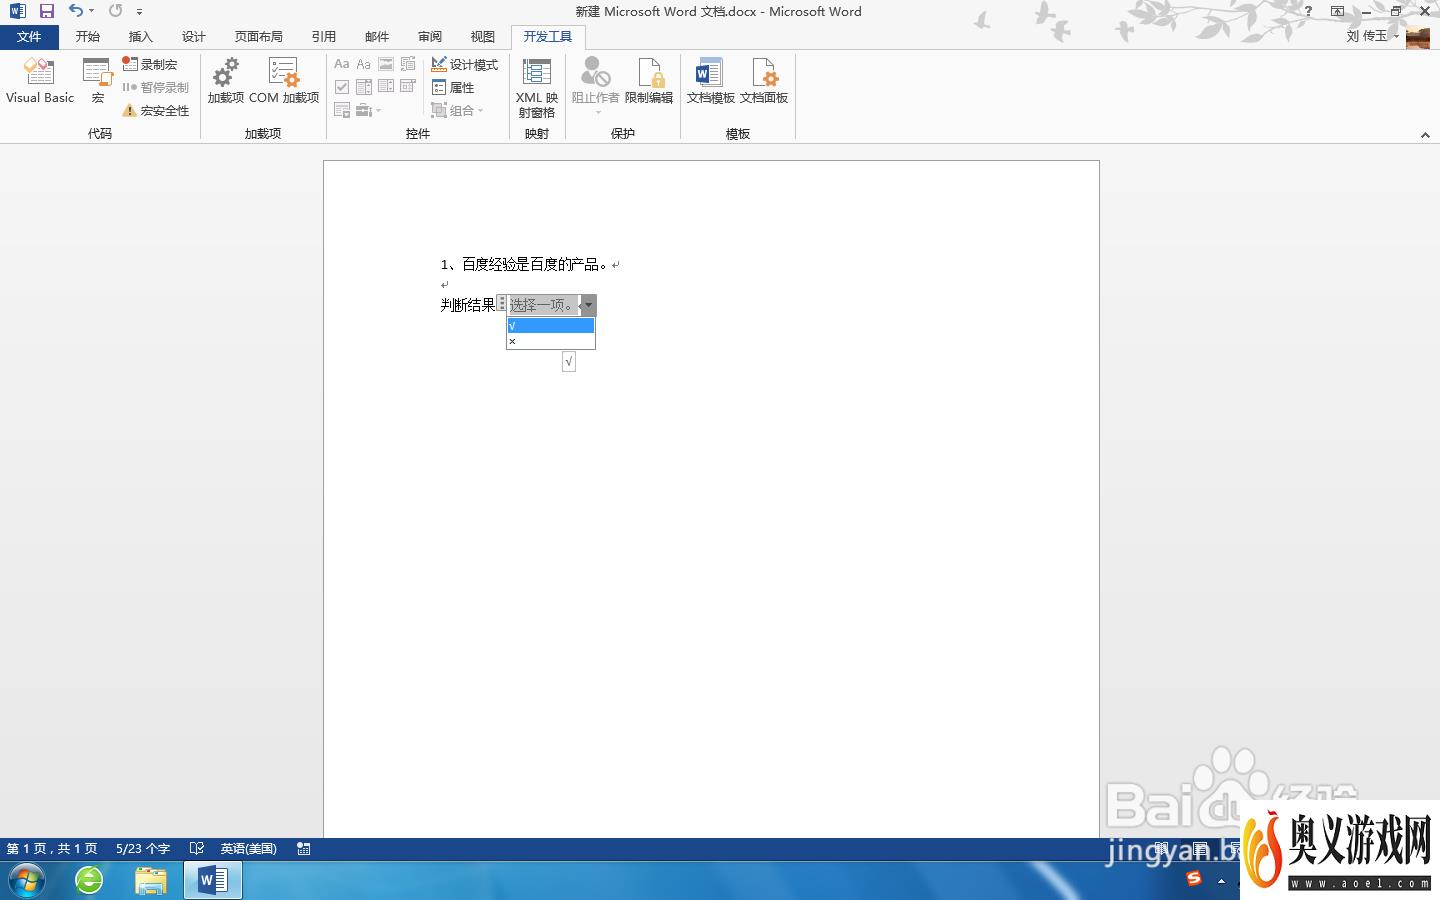Open the 宏 macros dialog

[97, 81]
